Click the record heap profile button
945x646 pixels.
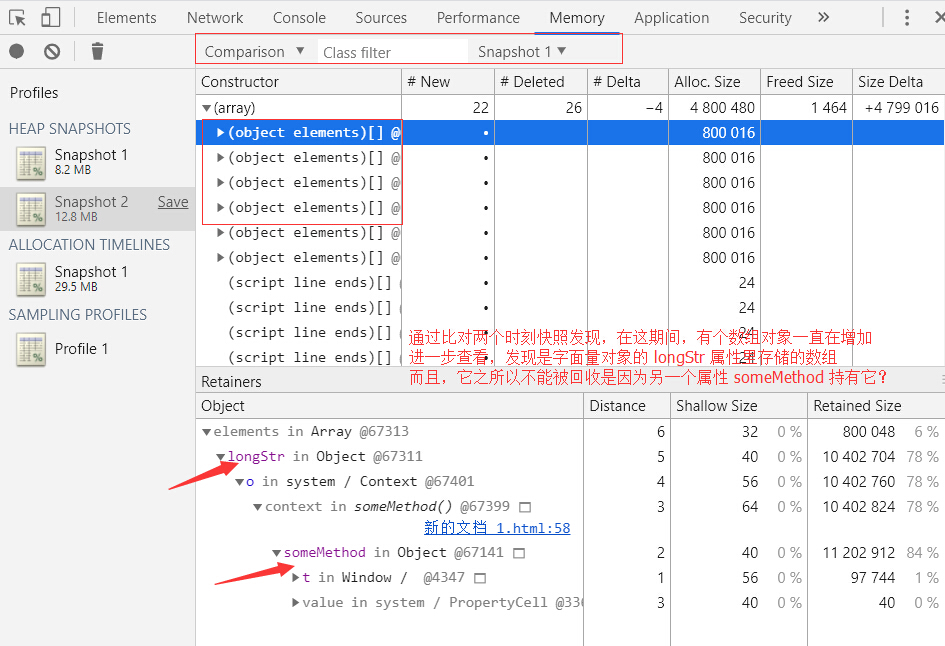(x=17, y=52)
